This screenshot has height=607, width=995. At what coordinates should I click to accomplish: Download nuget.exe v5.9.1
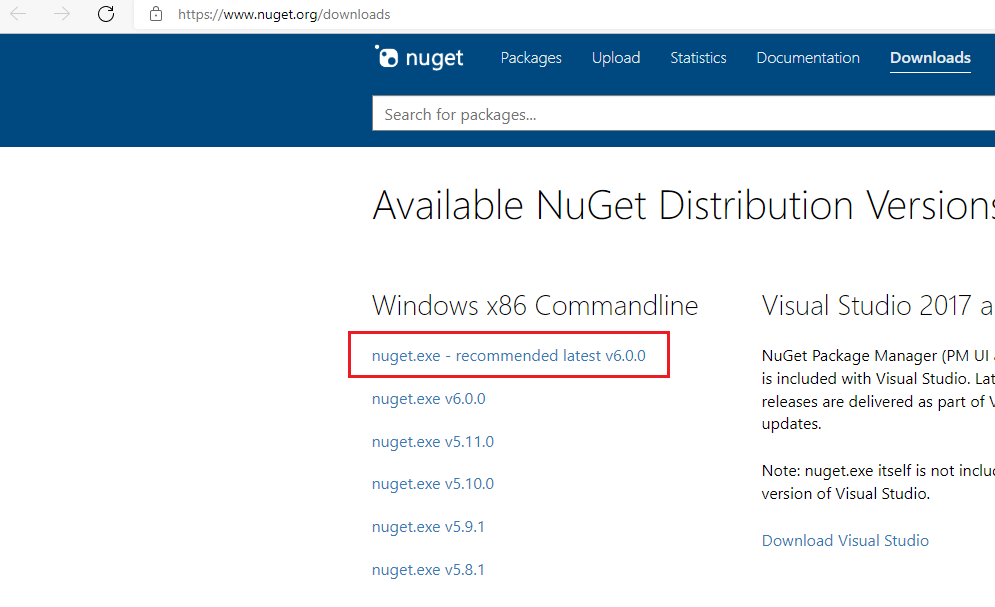coord(428,527)
